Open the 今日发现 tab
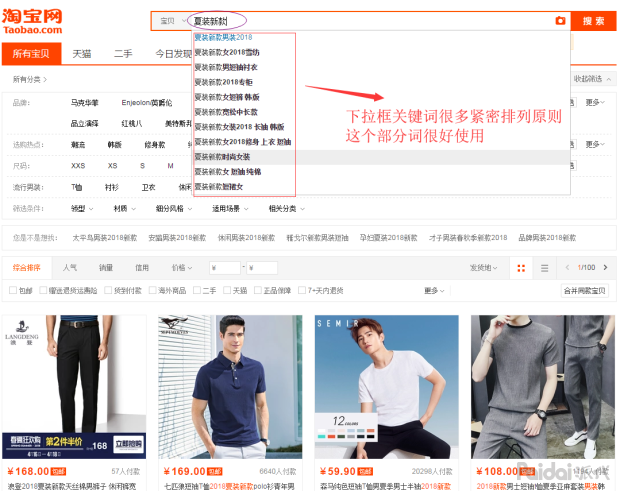 coord(173,54)
